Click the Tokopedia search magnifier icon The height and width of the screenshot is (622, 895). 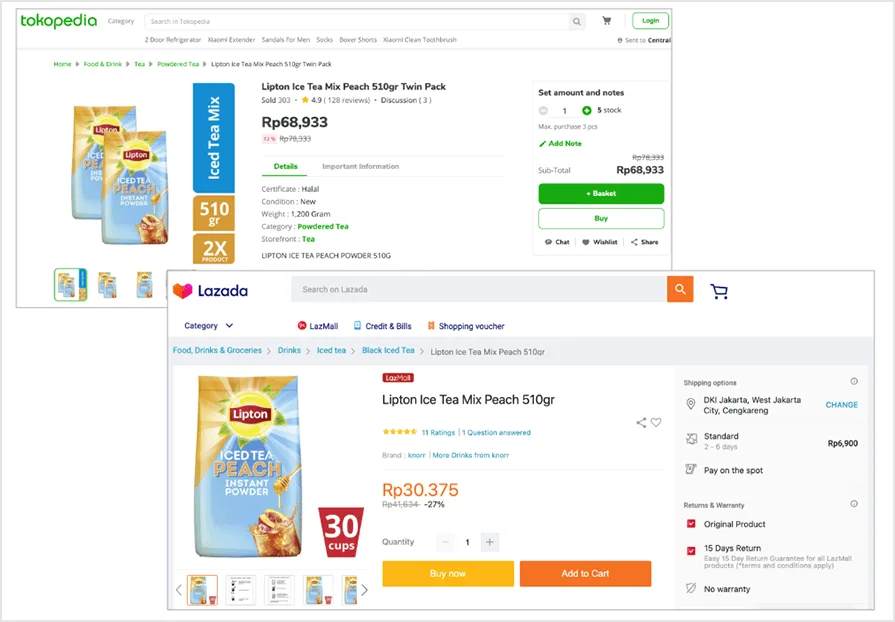point(577,21)
